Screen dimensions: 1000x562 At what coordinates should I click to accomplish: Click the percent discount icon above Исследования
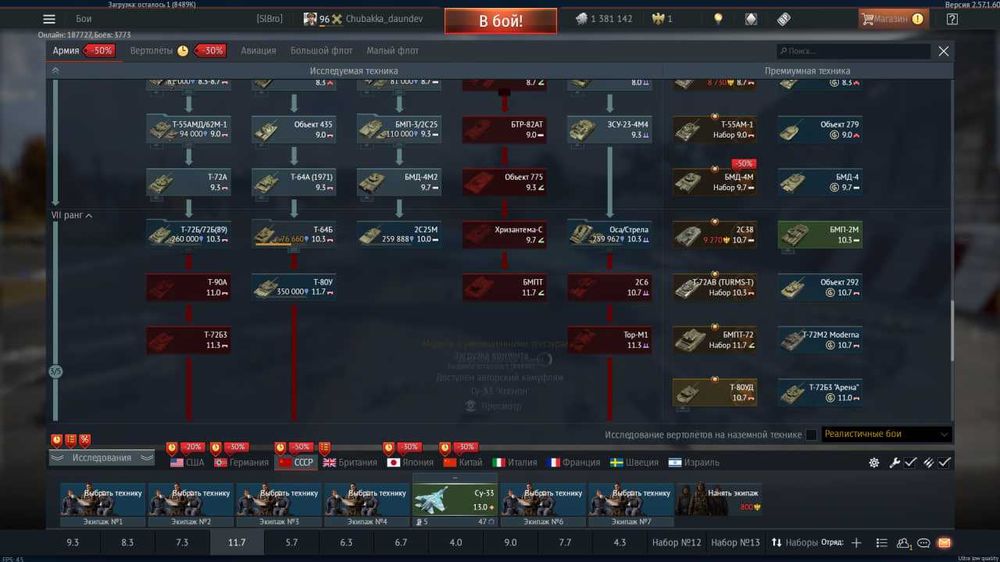(85, 440)
